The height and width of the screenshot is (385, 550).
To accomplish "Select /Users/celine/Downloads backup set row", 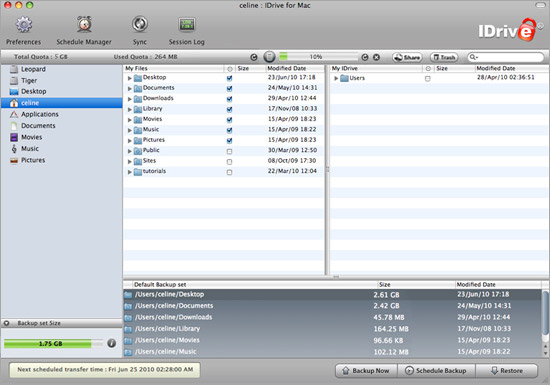I will 333,317.
